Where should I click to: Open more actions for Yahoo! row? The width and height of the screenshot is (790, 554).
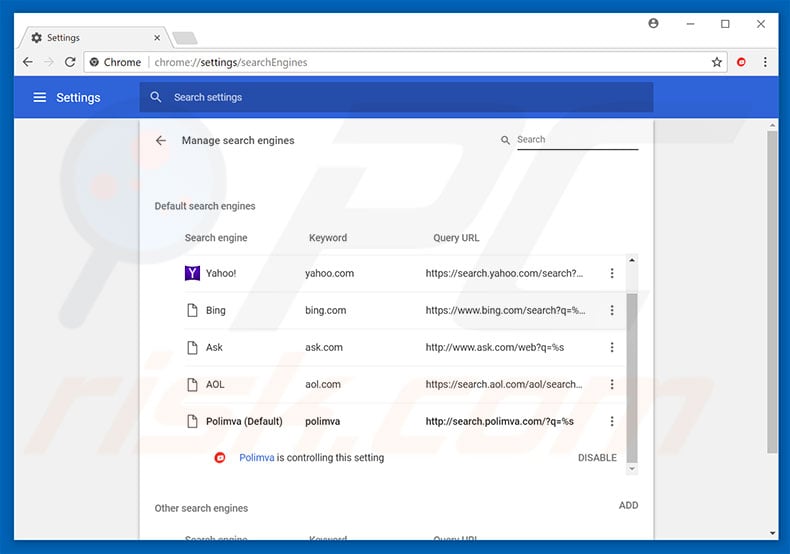612,273
